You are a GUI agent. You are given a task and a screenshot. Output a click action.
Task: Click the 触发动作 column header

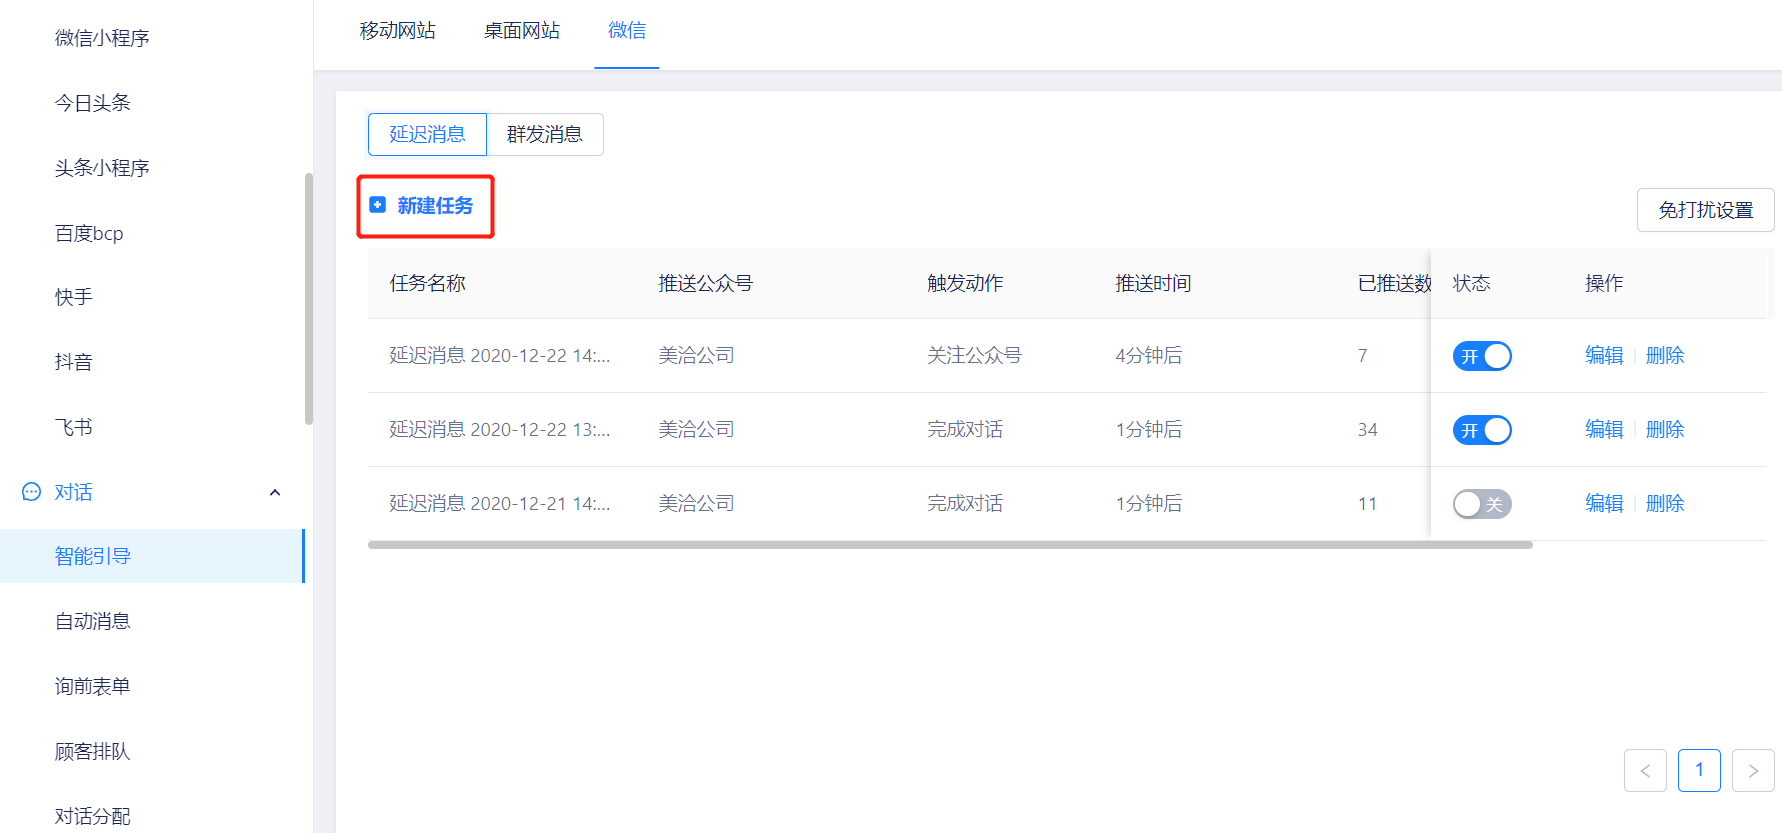tap(965, 283)
